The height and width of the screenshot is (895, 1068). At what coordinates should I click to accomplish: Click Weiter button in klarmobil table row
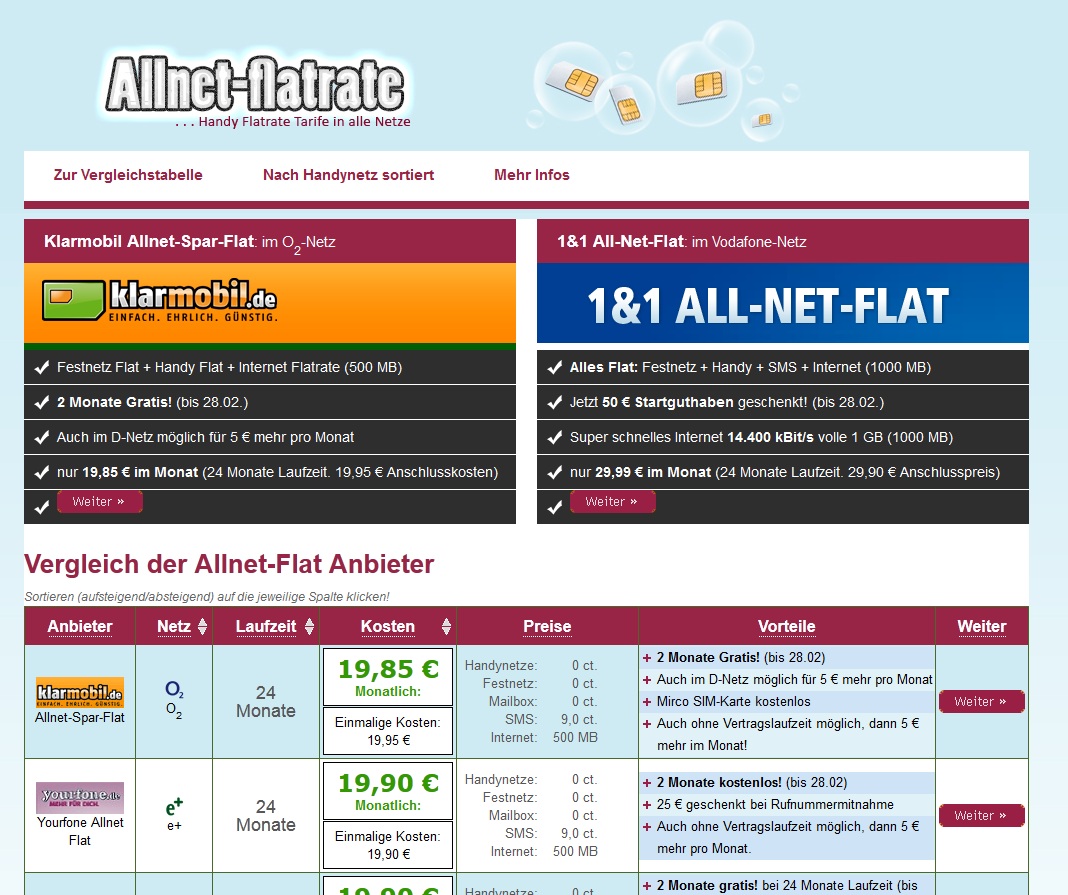[x=981, y=702]
